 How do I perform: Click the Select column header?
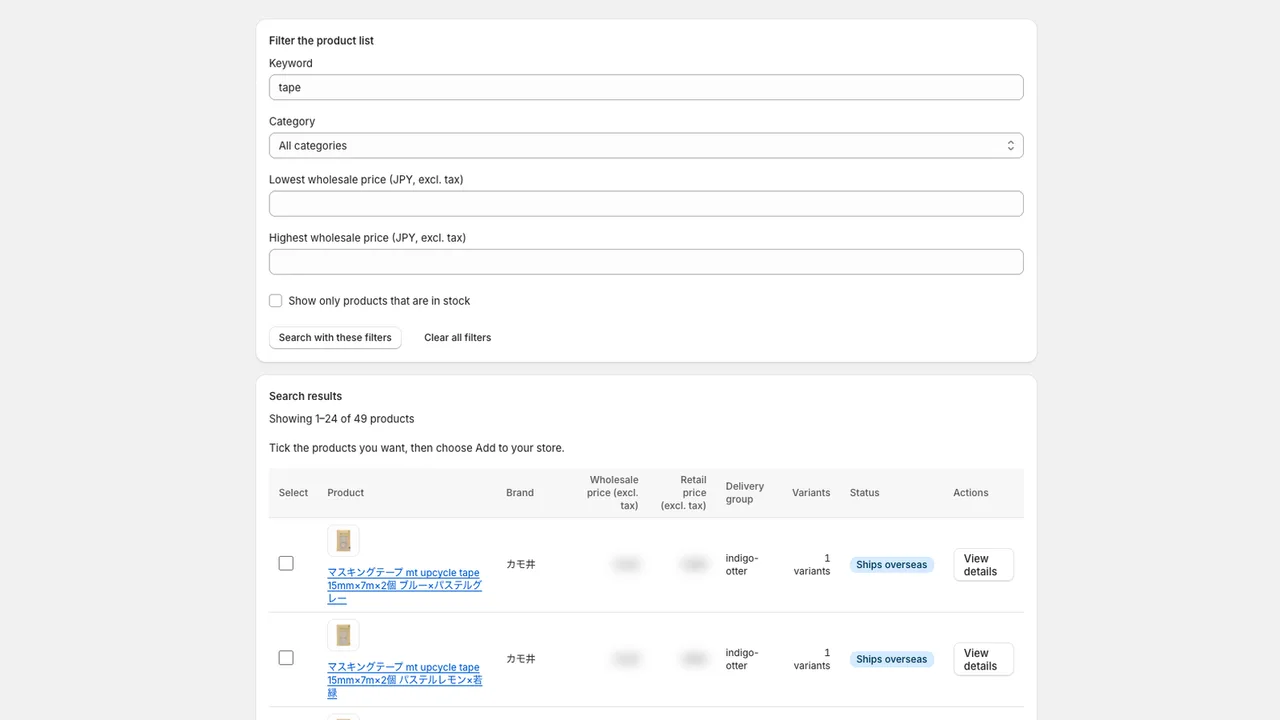[x=294, y=492]
